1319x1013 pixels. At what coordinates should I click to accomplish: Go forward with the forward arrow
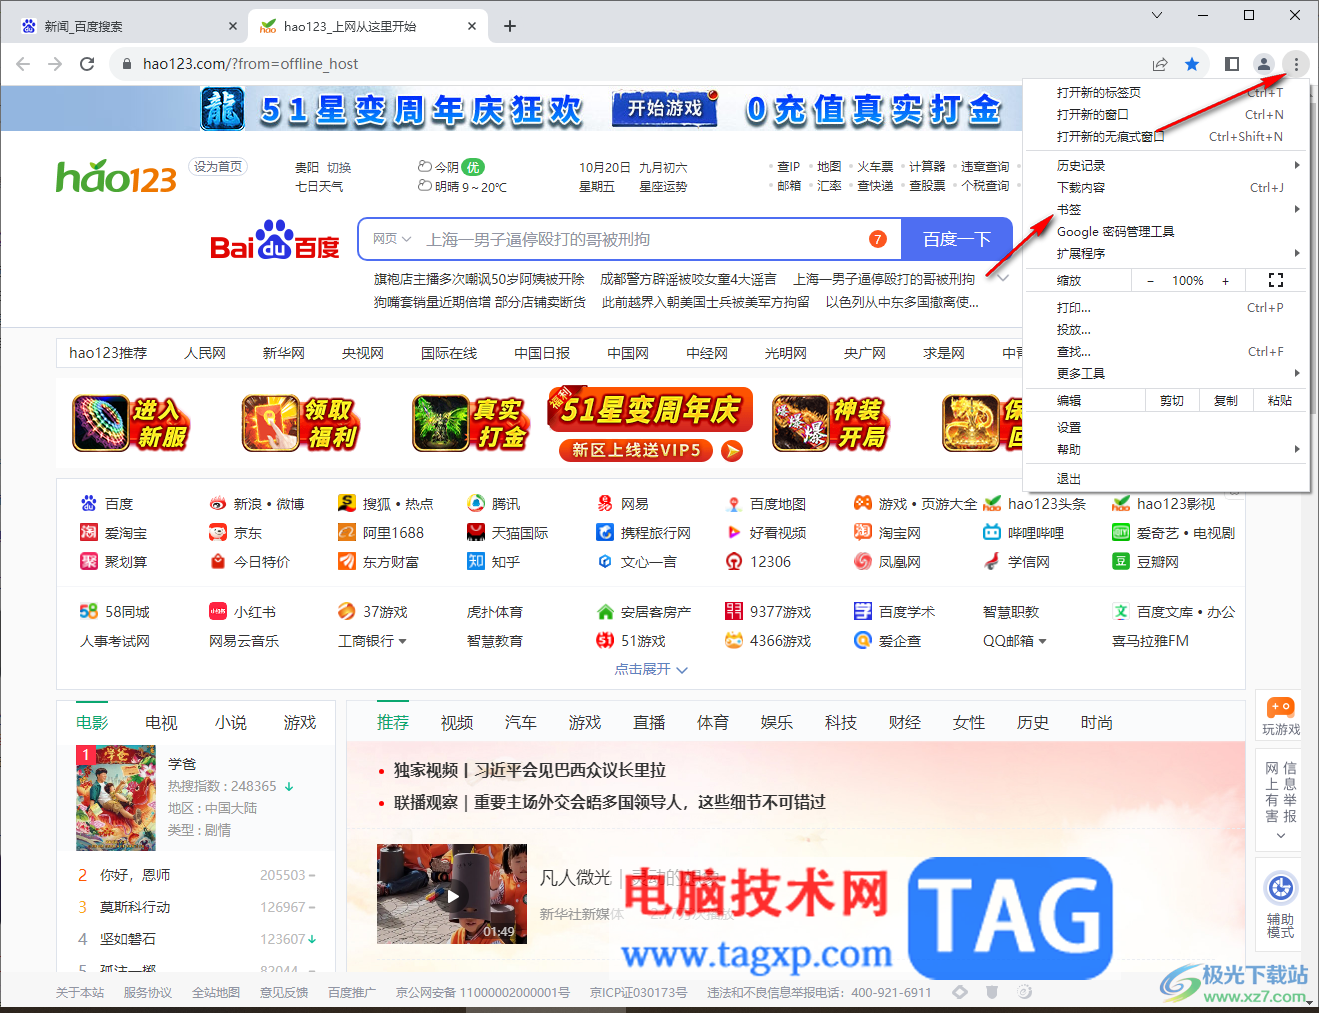coord(55,64)
